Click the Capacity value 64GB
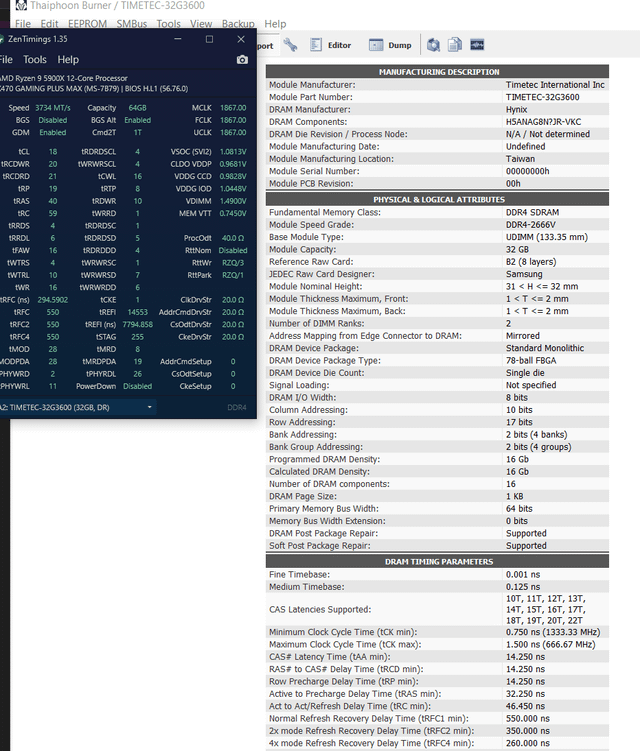The image size is (640, 751). point(137,108)
